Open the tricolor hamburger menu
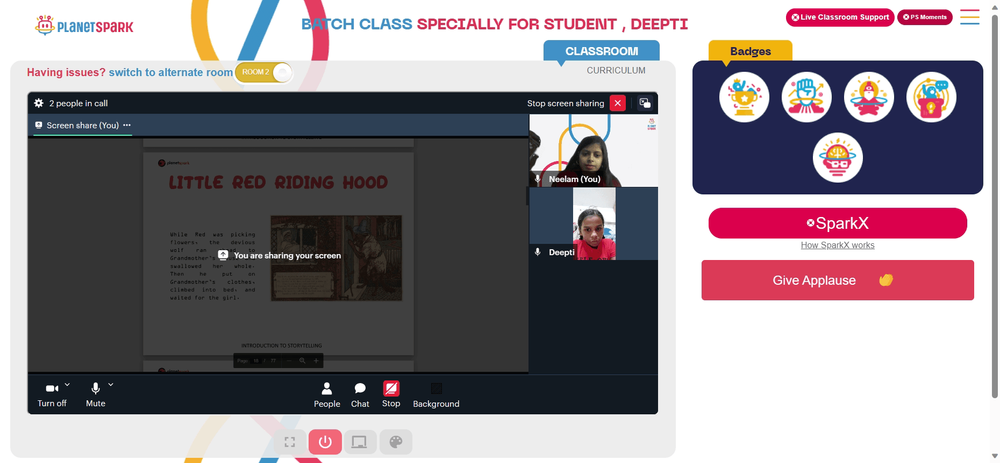Viewport: 1000px width, 463px height. point(969,17)
